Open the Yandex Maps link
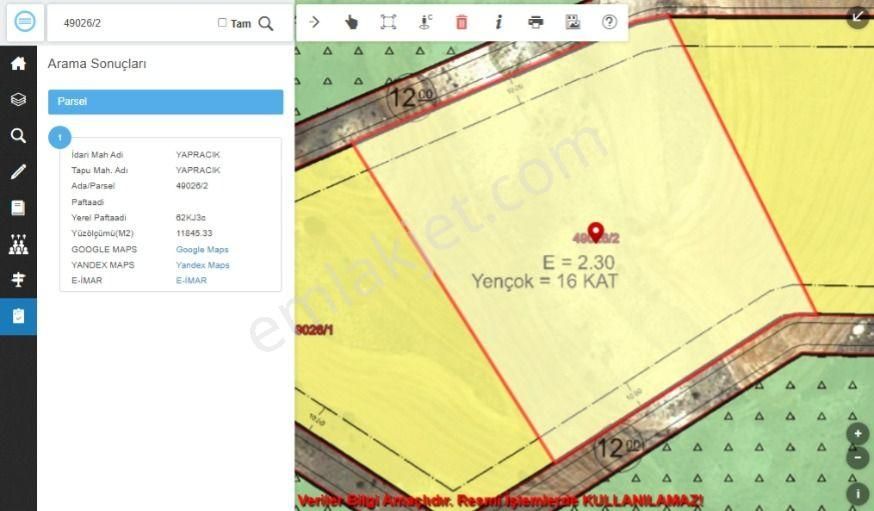 [x=202, y=265]
